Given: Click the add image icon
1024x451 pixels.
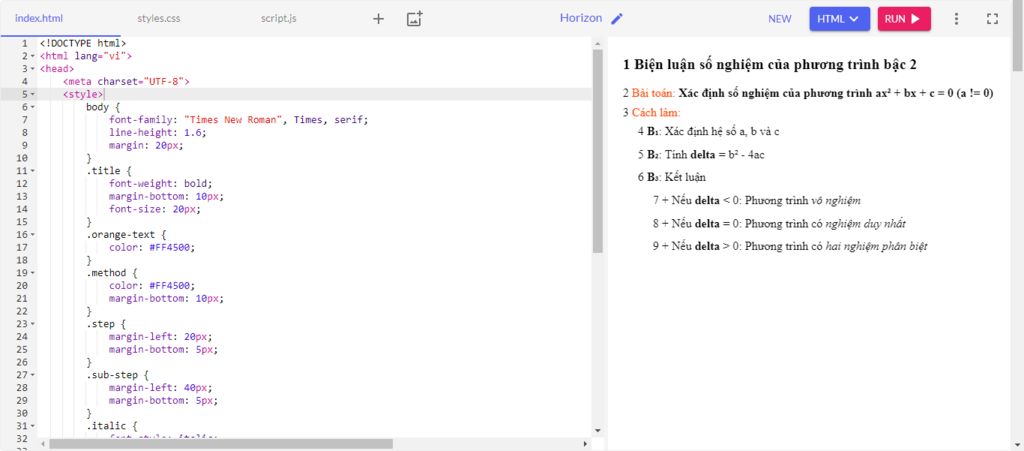Looking at the screenshot, I should pyautogui.click(x=414, y=18).
